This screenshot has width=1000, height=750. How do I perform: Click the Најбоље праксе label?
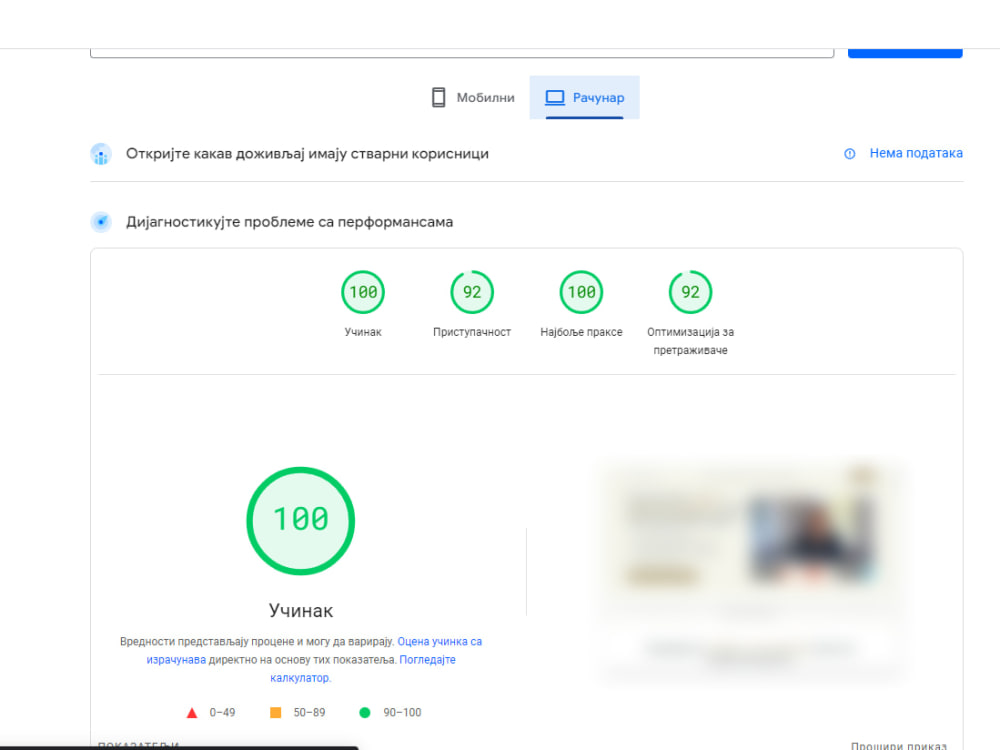(x=581, y=332)
